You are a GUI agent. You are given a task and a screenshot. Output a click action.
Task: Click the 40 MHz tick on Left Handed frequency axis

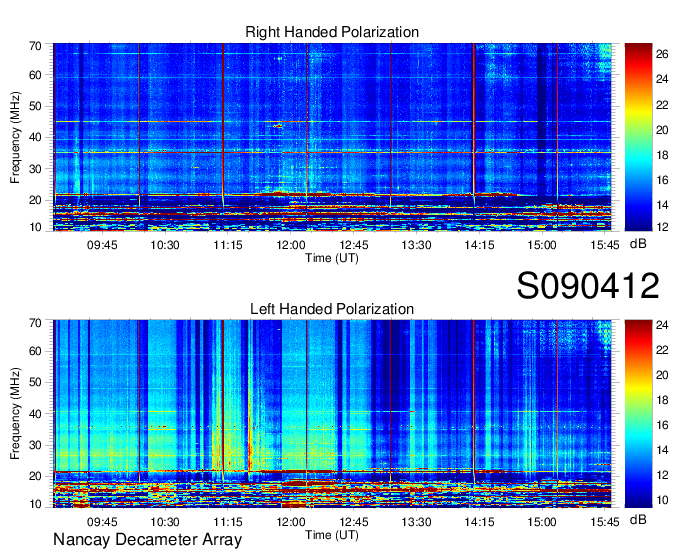pos(35,414)
